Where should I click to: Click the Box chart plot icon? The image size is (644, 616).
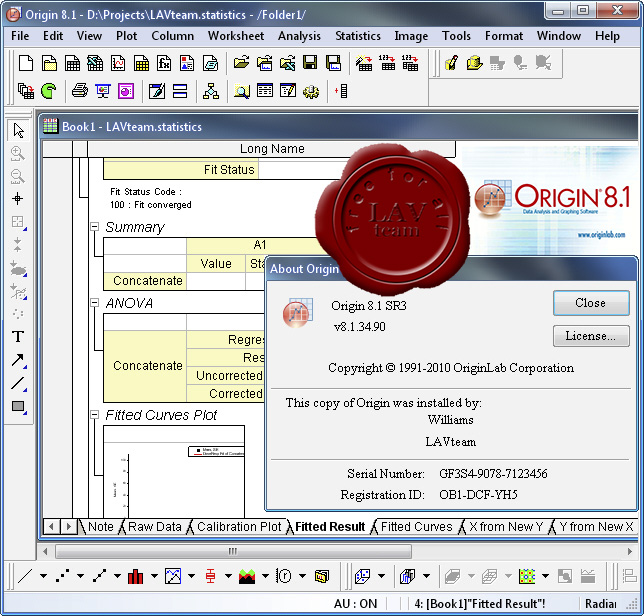[x=210, y=576]
